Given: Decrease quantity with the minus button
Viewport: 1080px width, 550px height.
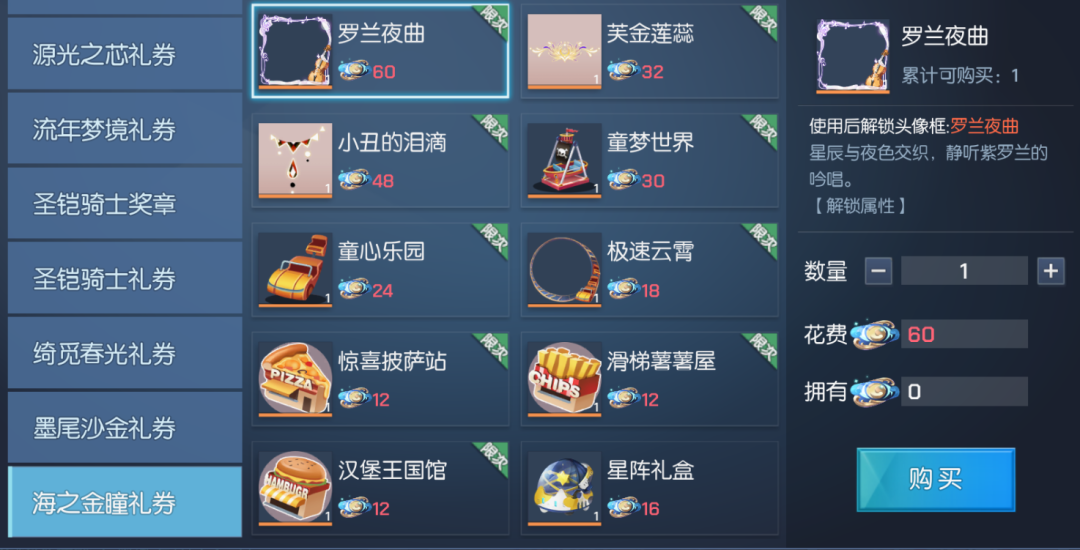Looking at the screenshot, I should pyautogui.click(x=878, y=271).
